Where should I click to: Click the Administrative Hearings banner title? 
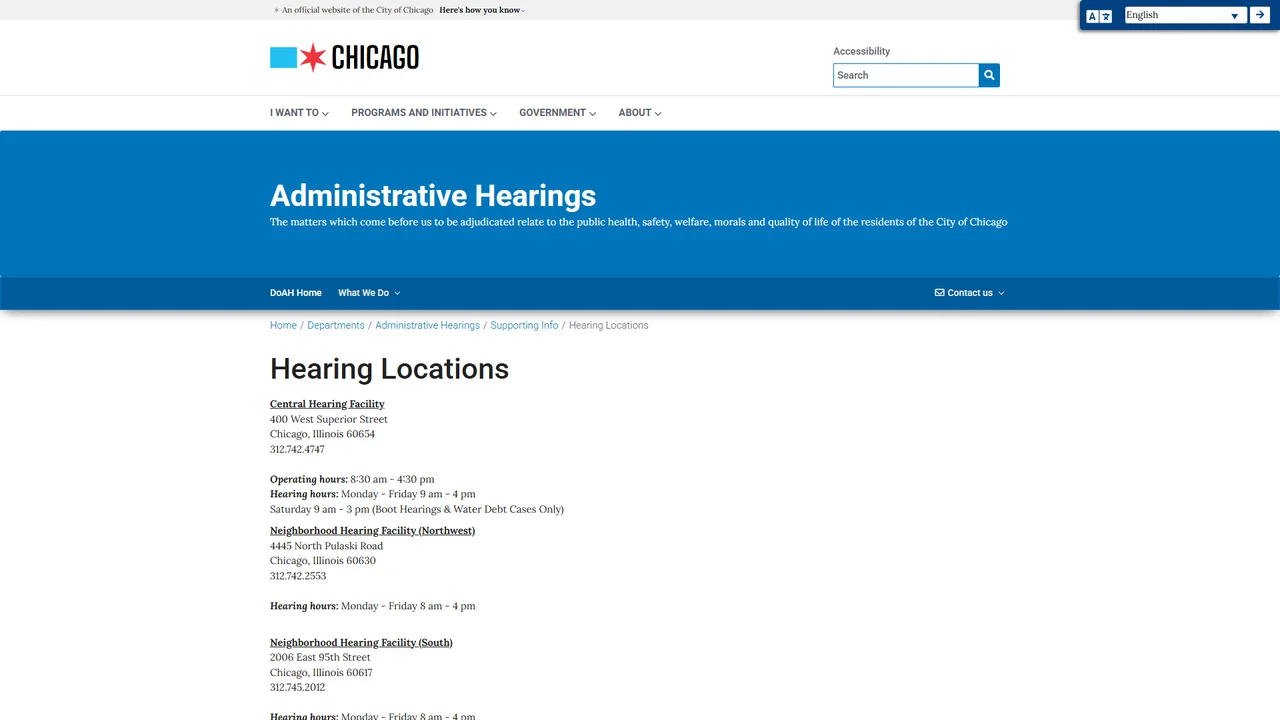click(433, 196)
